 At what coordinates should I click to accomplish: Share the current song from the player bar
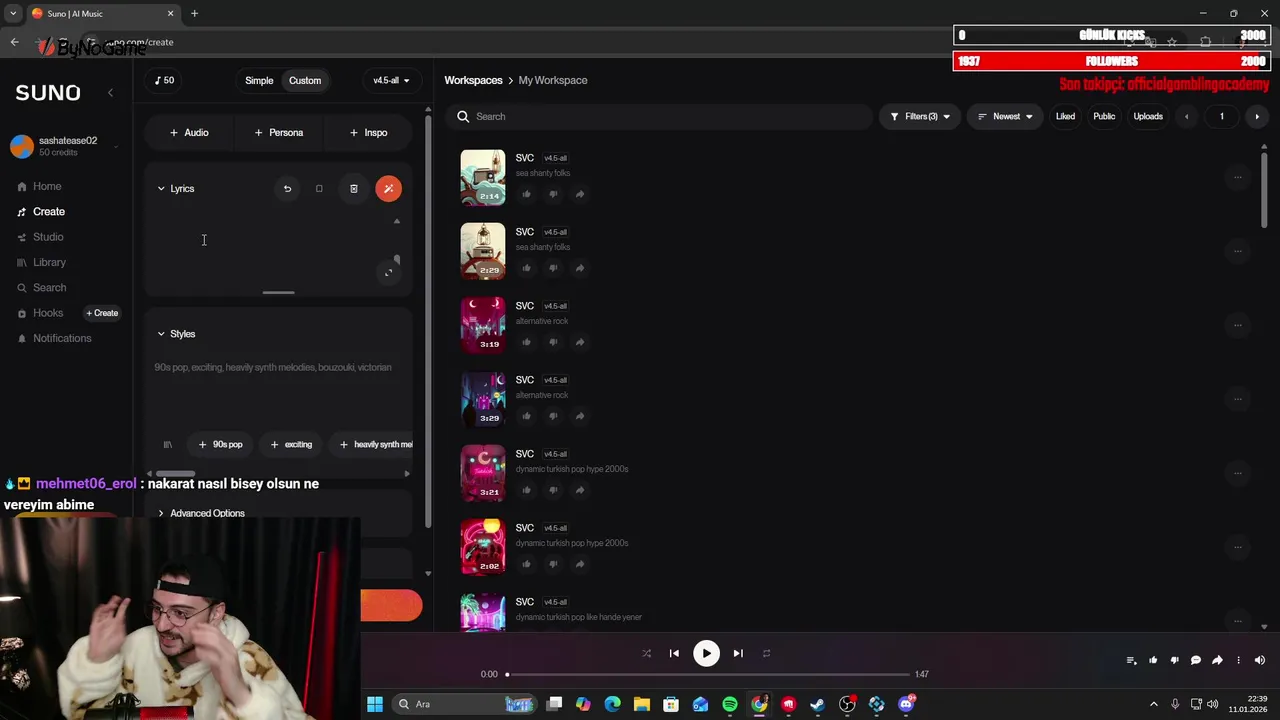coord(1217,660)
